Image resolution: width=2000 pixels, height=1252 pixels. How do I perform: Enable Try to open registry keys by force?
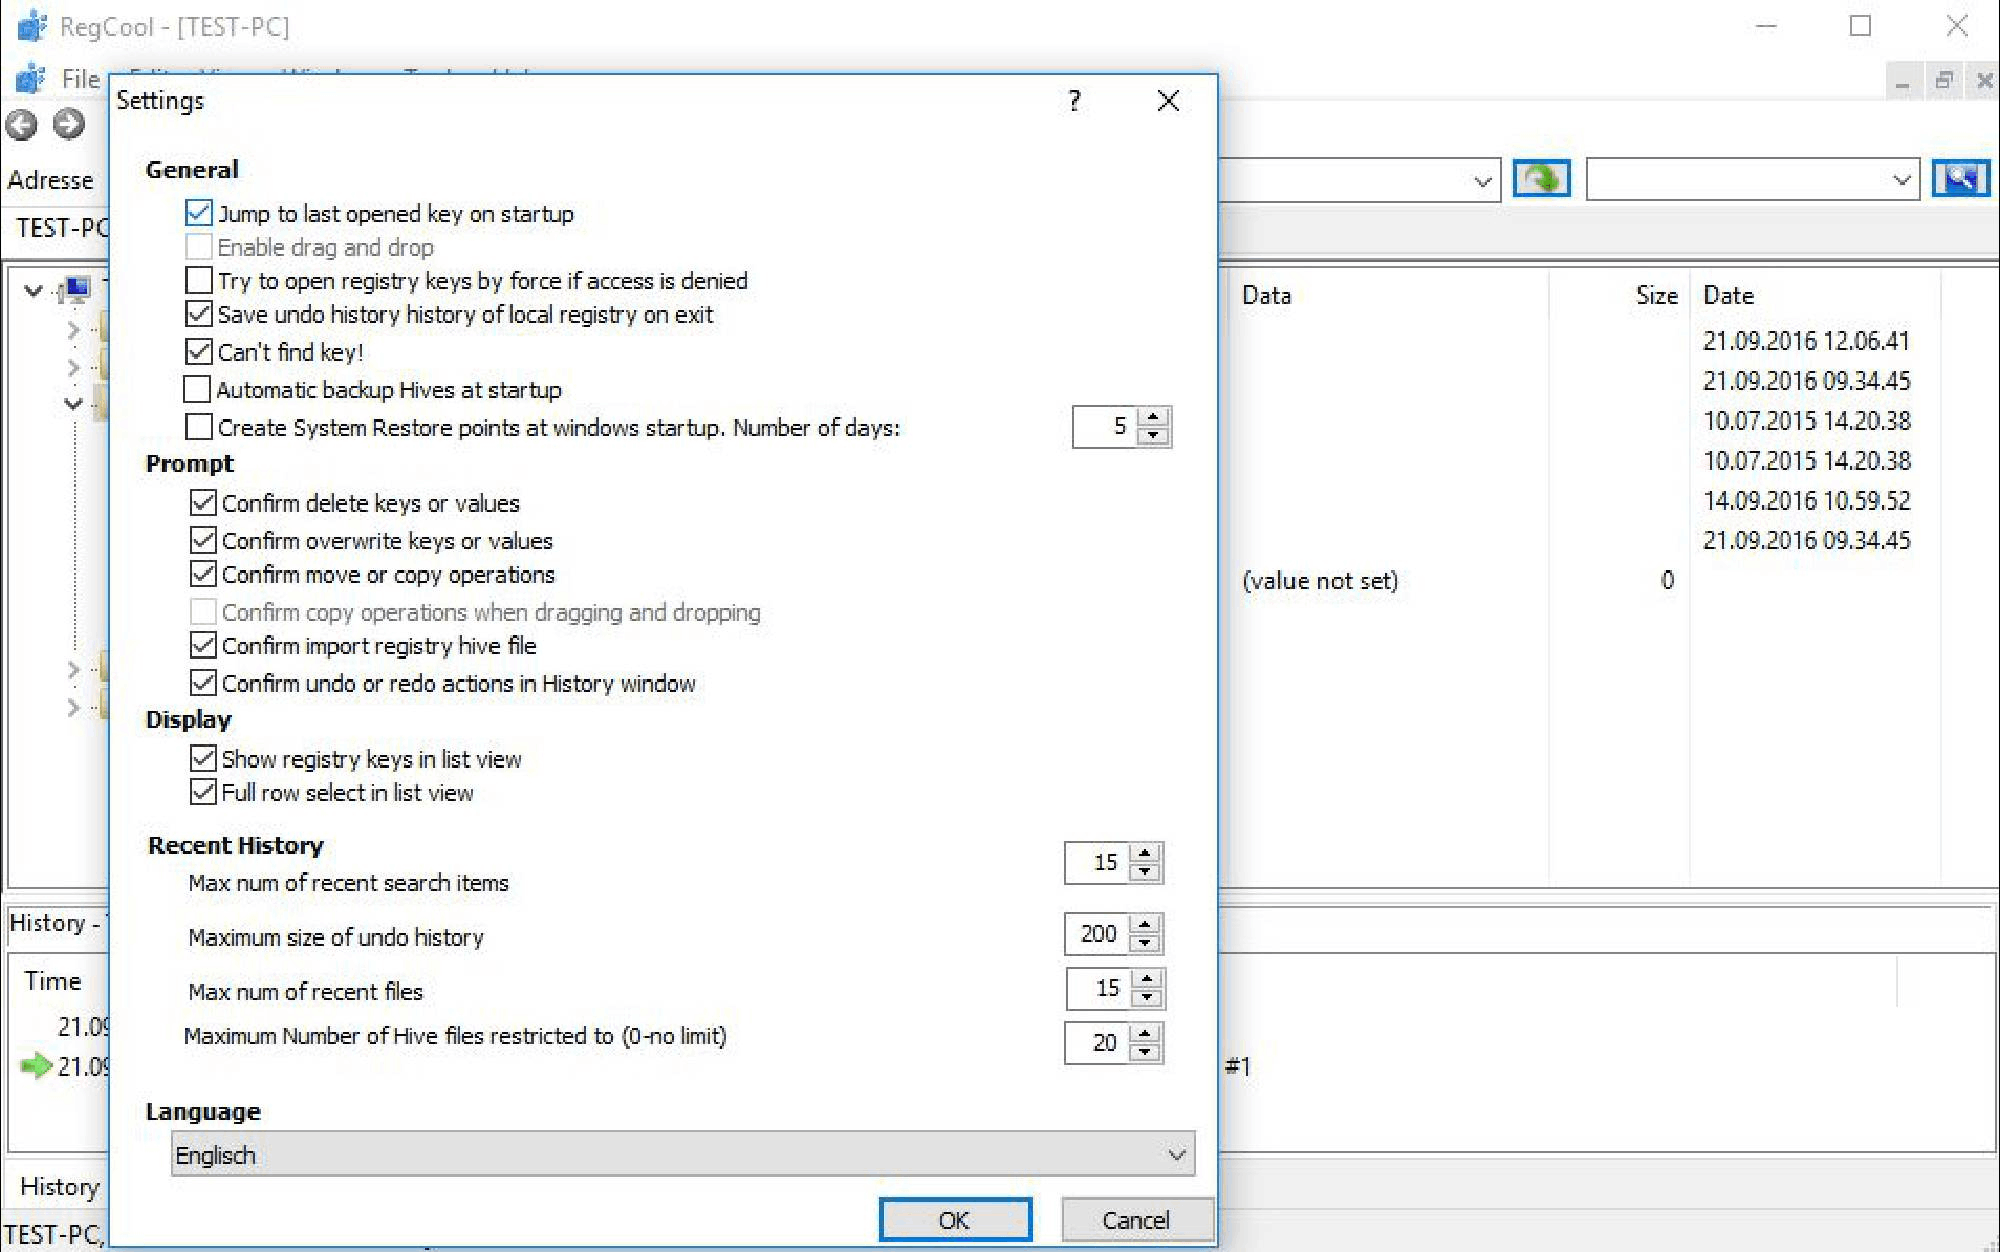point(199,280)
